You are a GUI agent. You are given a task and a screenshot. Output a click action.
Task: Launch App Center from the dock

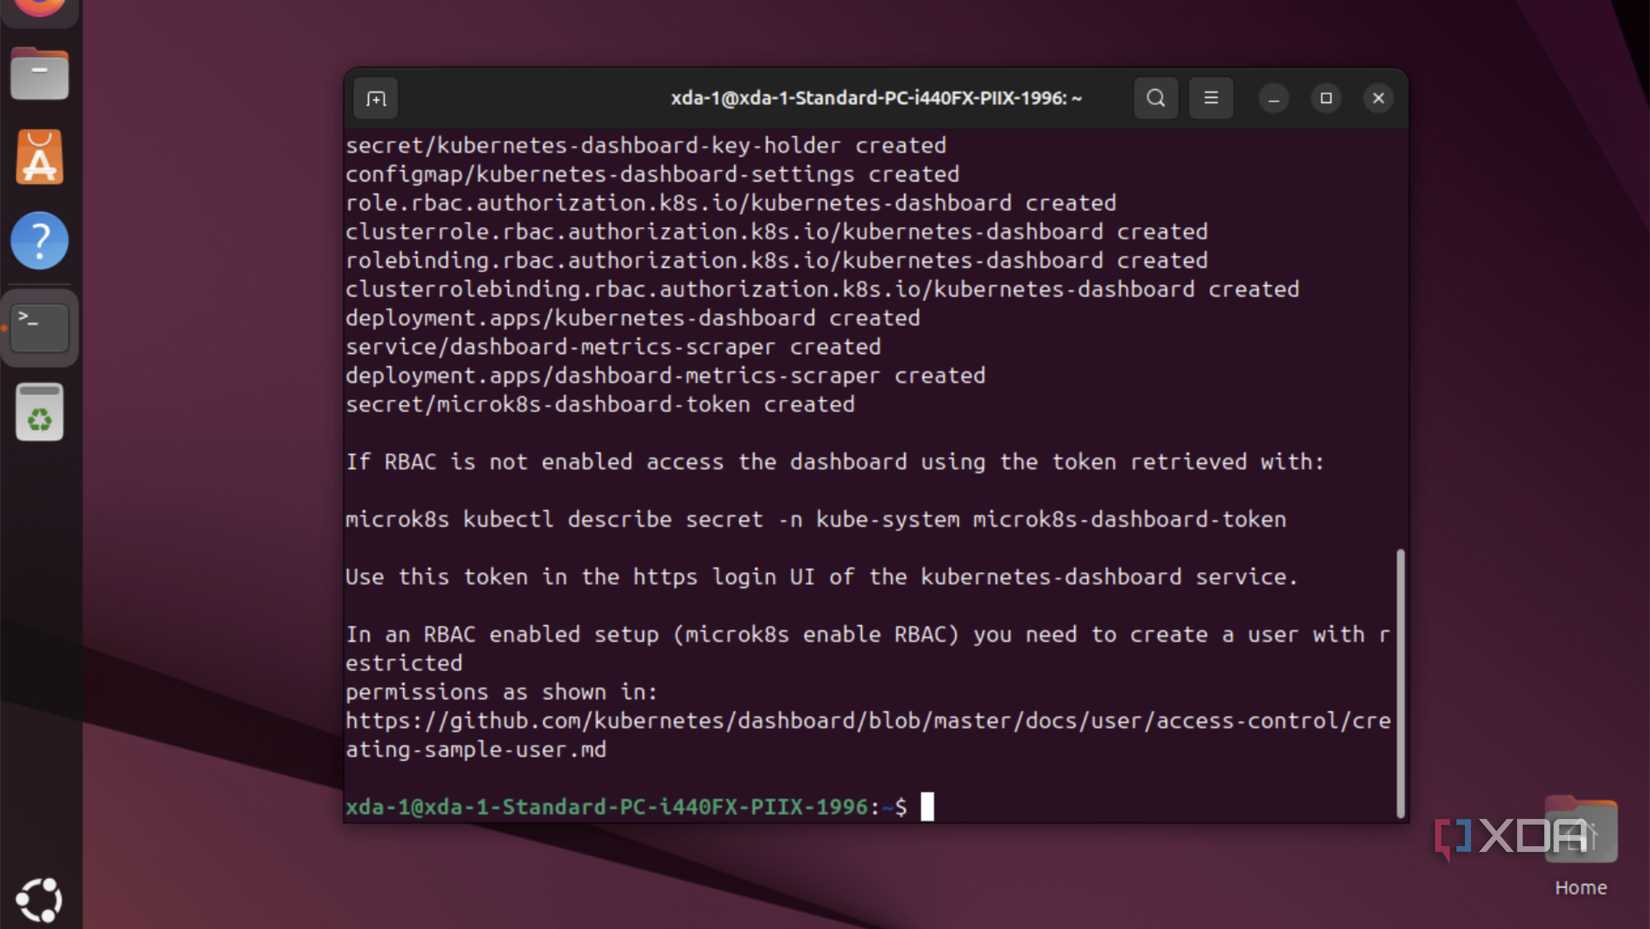(x=39, y=156)
